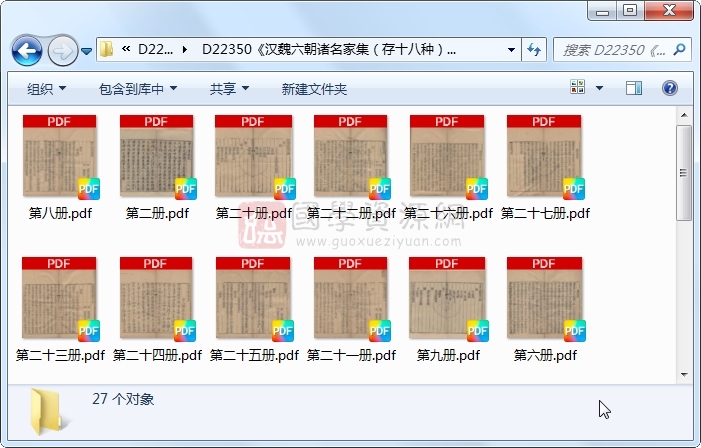Toggle the preview pane icon

tap(633, 88)
